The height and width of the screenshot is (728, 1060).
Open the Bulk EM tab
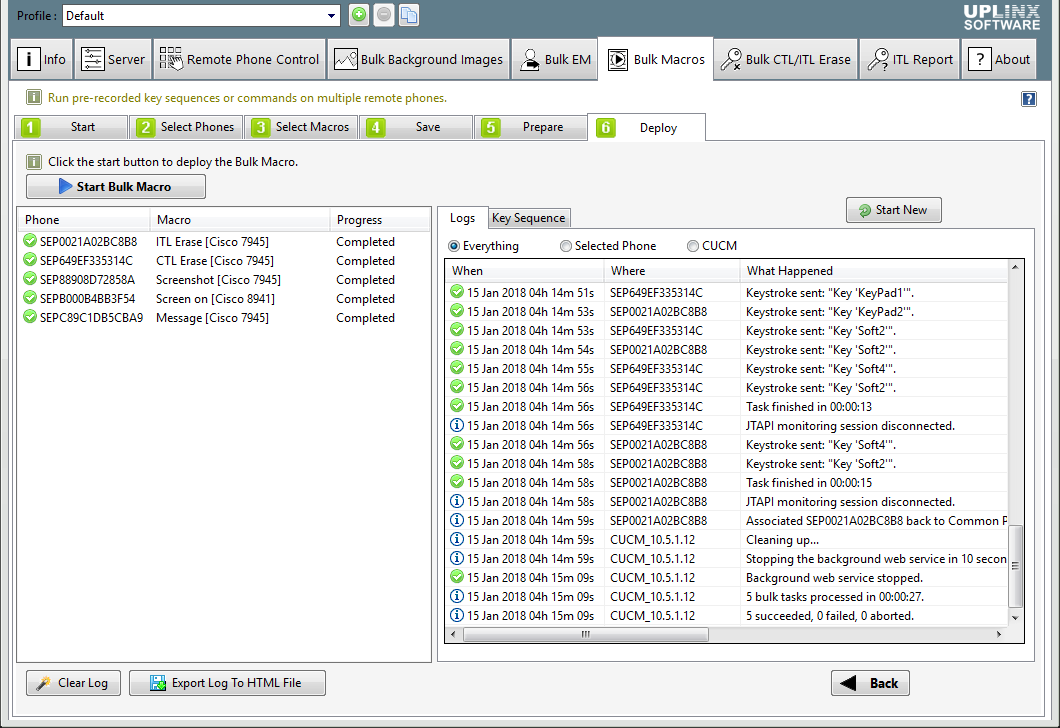554,59
